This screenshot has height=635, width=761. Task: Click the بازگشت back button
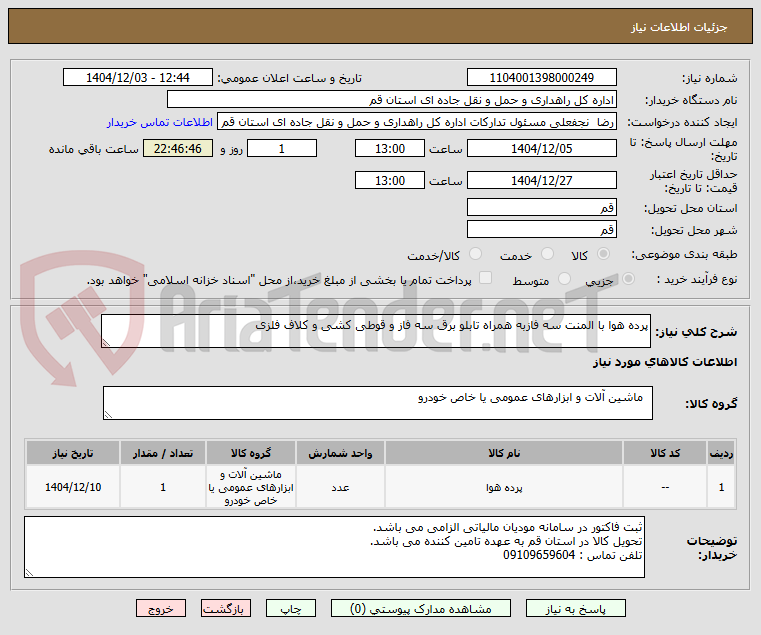pyautogui.click(x=226, y=608)
